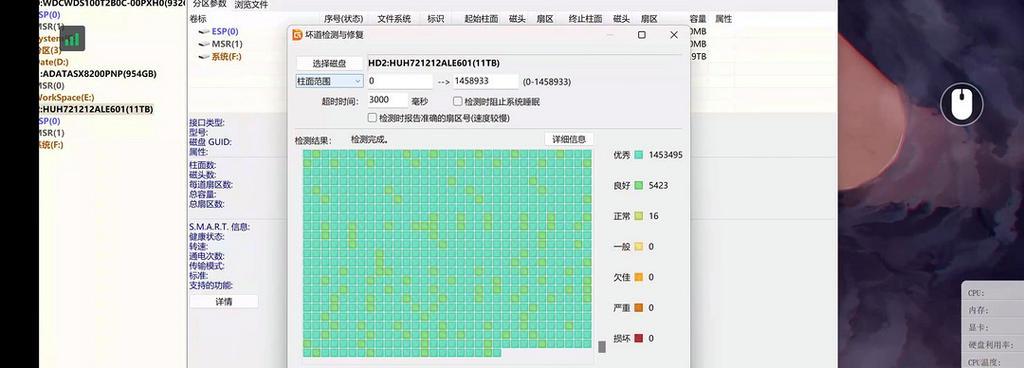Click the start cylinder field showing 0
The image size is (1024, 368).
(x=400, y=82)
